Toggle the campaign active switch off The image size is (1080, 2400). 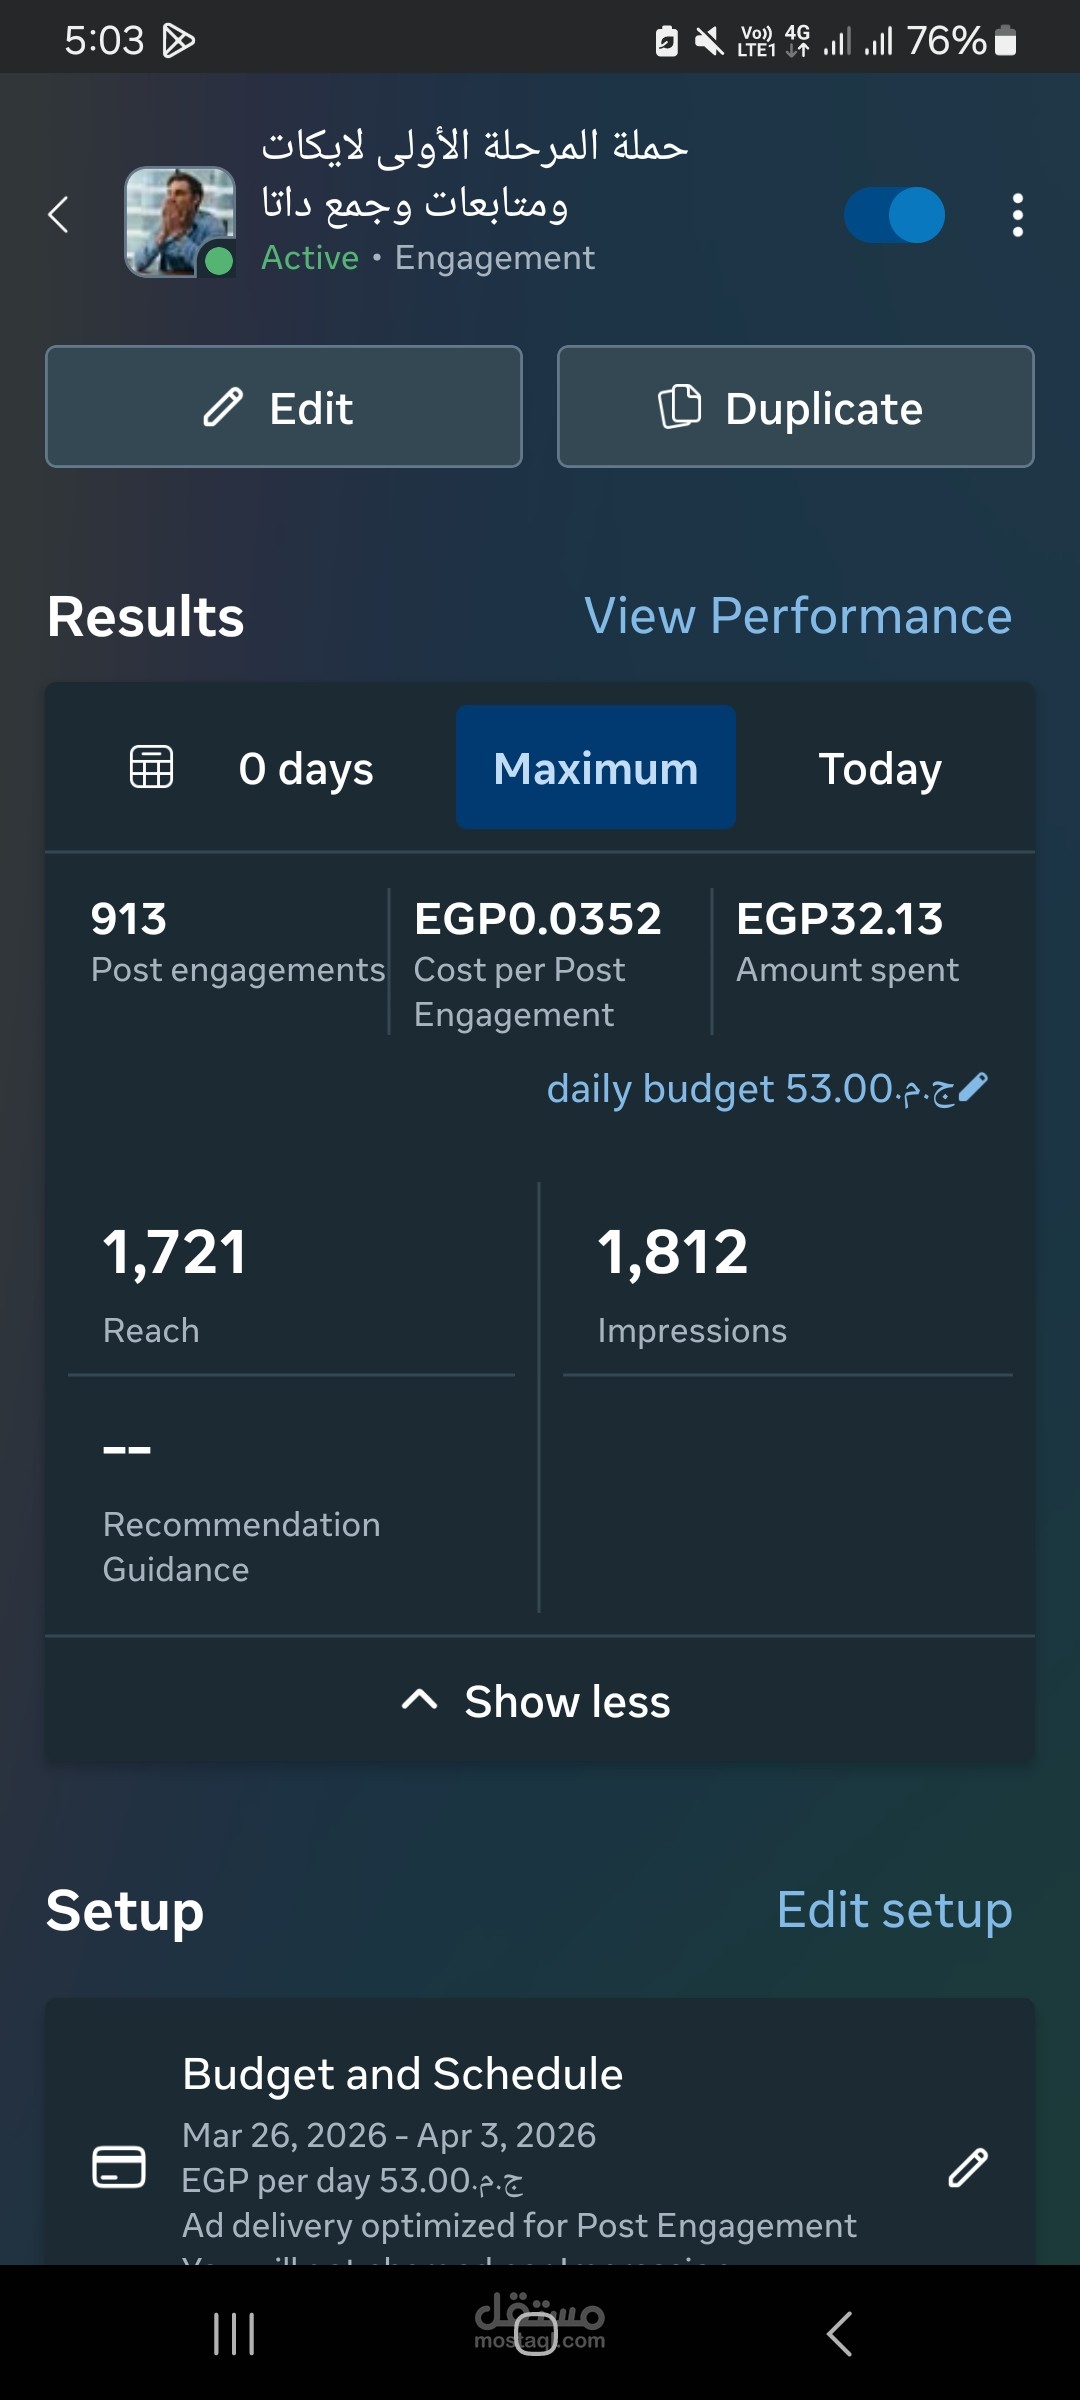pyautogui.click(x=894, y=215)
